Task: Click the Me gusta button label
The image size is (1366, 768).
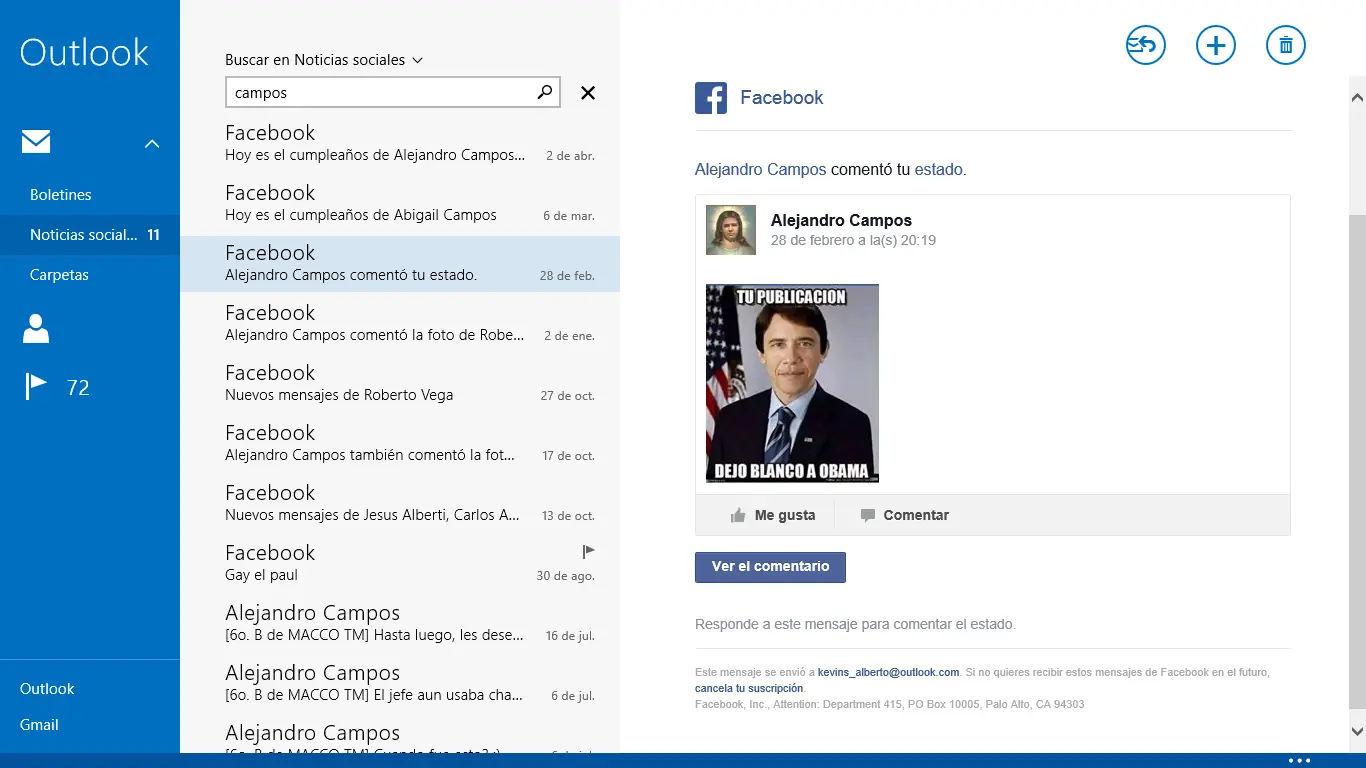Action: (785, 515)
